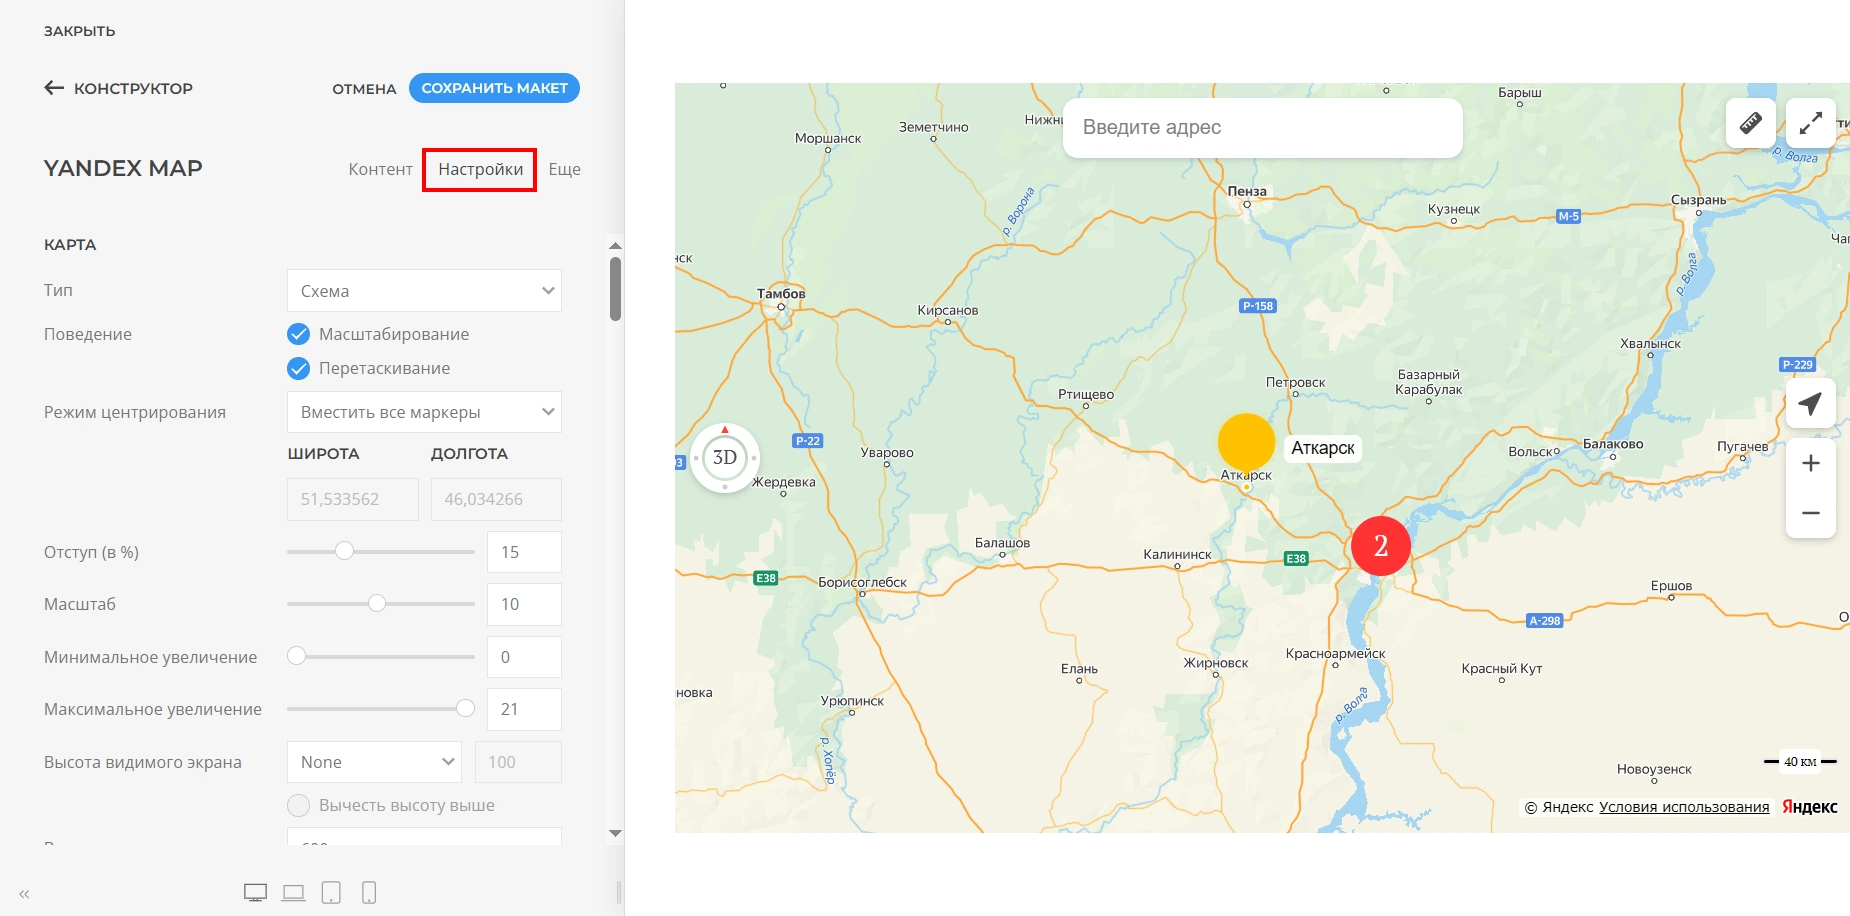This screenshot has height=916, width=1850.
Task: Select tablet device preview
Action: point(331,892)
